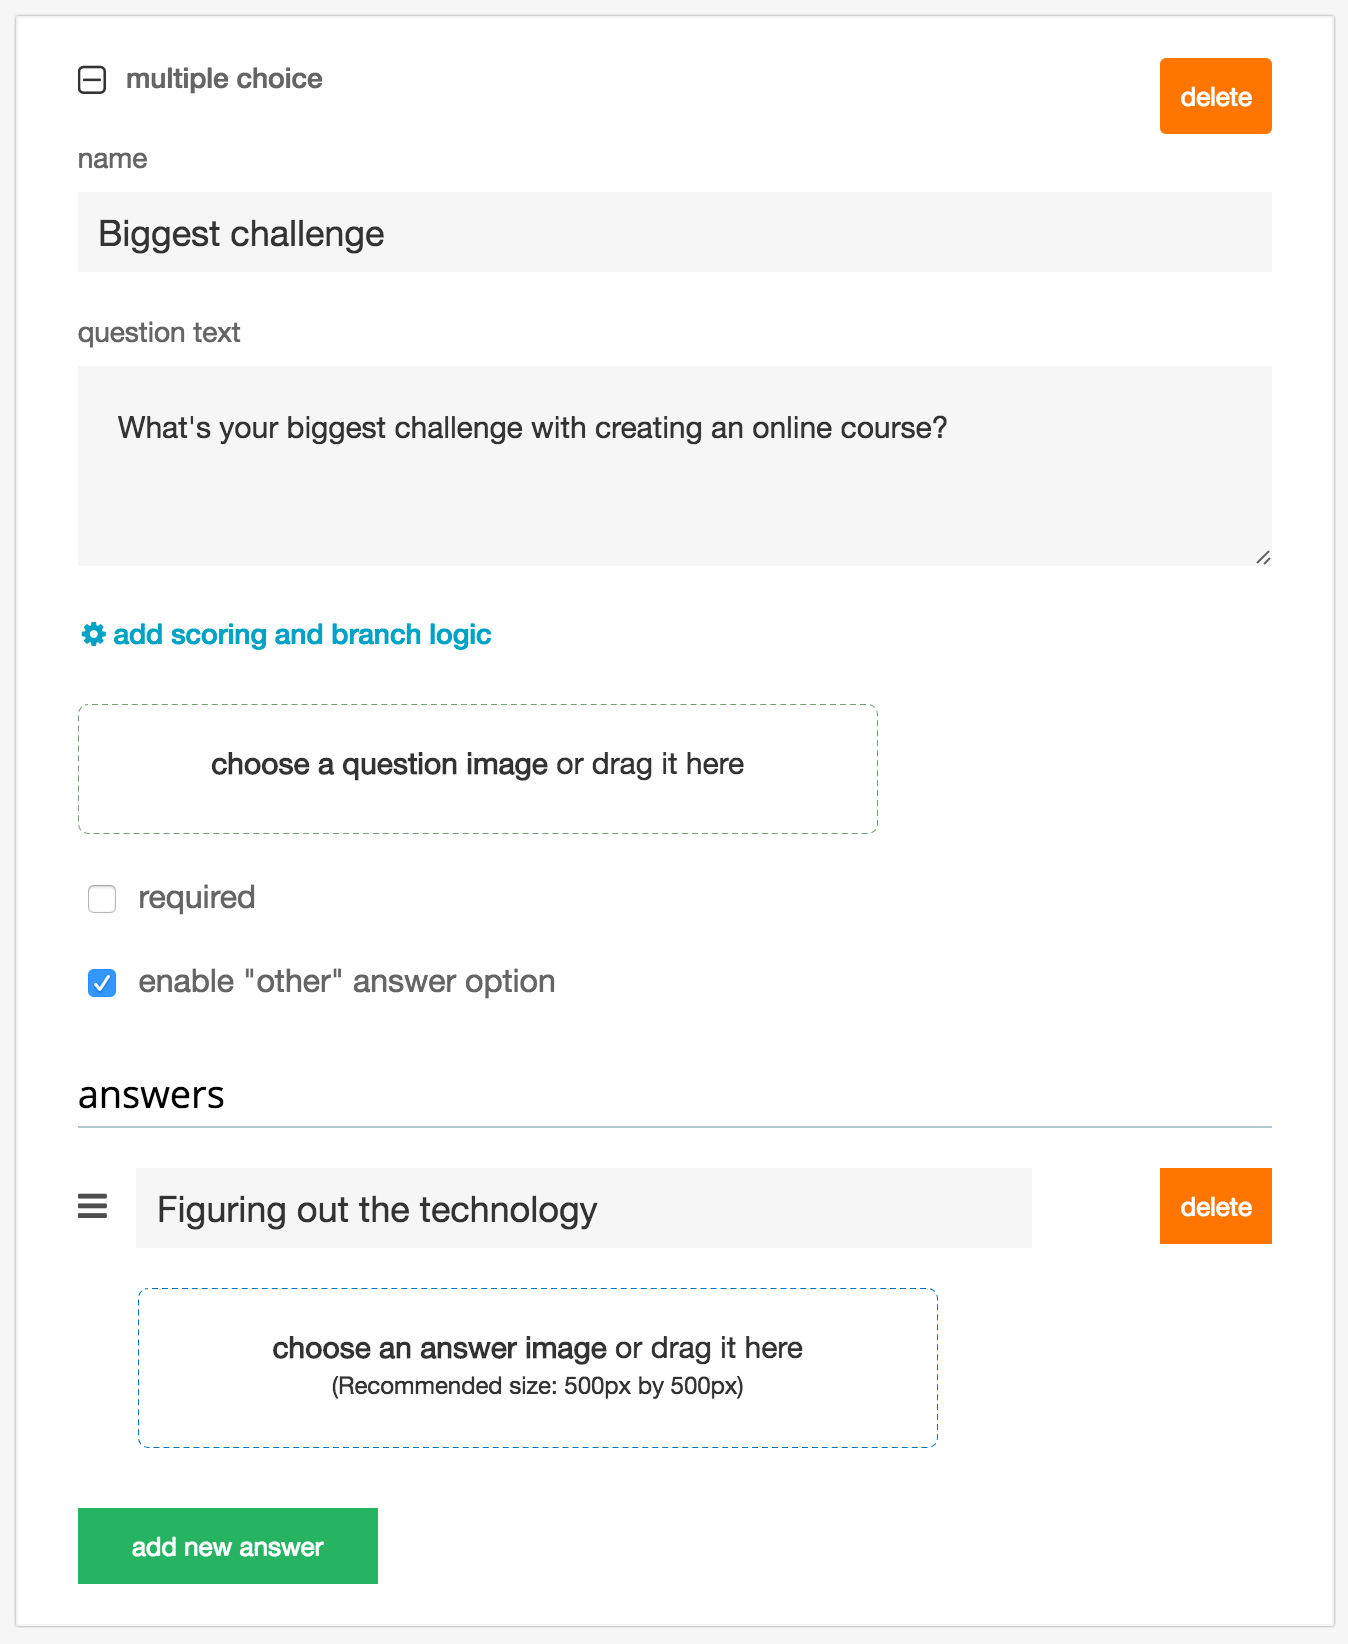Collapse the multiple choice question panel

coord(92,80)
